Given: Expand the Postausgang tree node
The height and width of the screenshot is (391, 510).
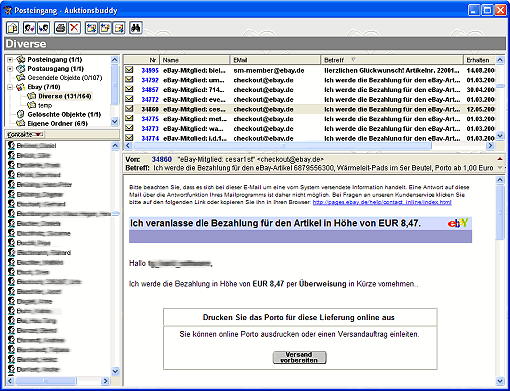Looking at the screenshot, I should point(10,69).
